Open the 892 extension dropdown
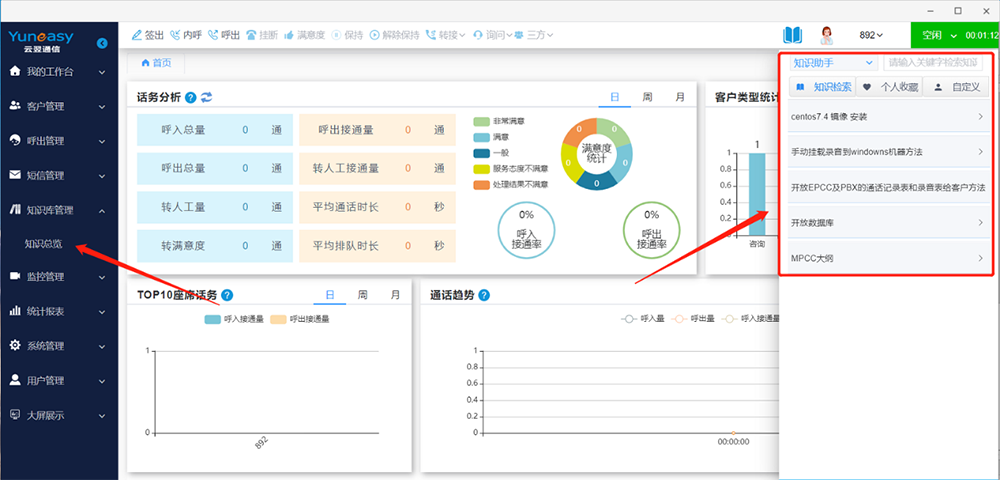The width and height of the screenshot is (1000, 480). coord(871,36)
